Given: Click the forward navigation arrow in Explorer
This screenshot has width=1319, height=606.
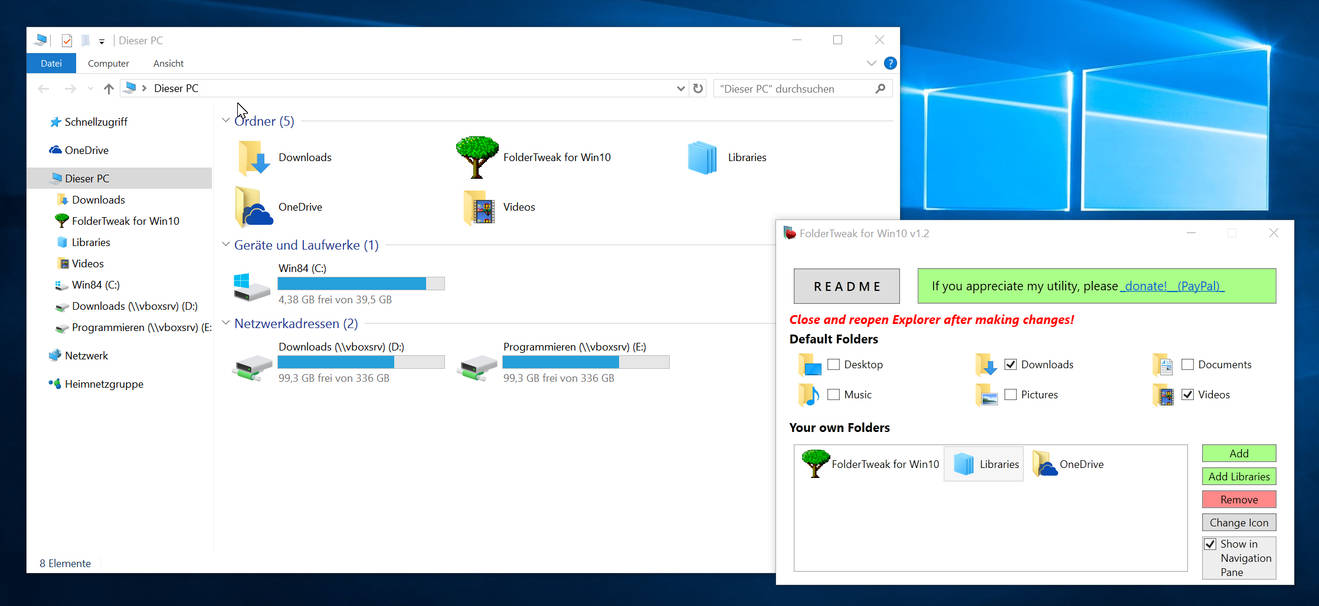Looking at the screenshot, I should coord(70,89).
